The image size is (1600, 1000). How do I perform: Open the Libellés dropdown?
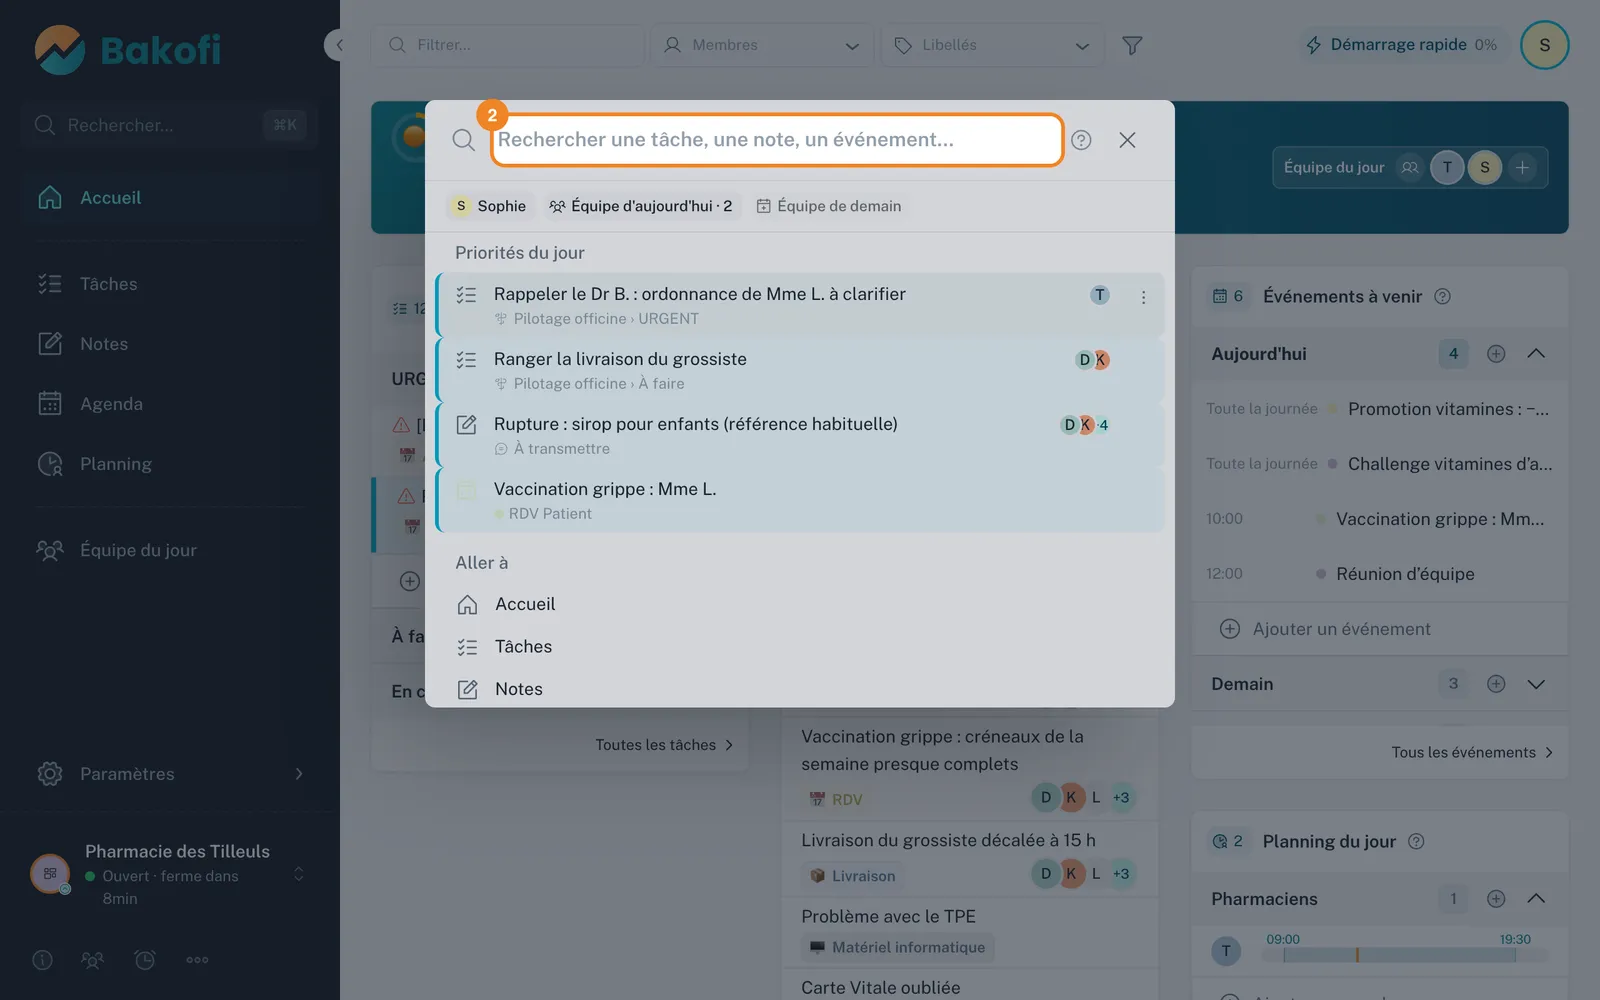992,45
